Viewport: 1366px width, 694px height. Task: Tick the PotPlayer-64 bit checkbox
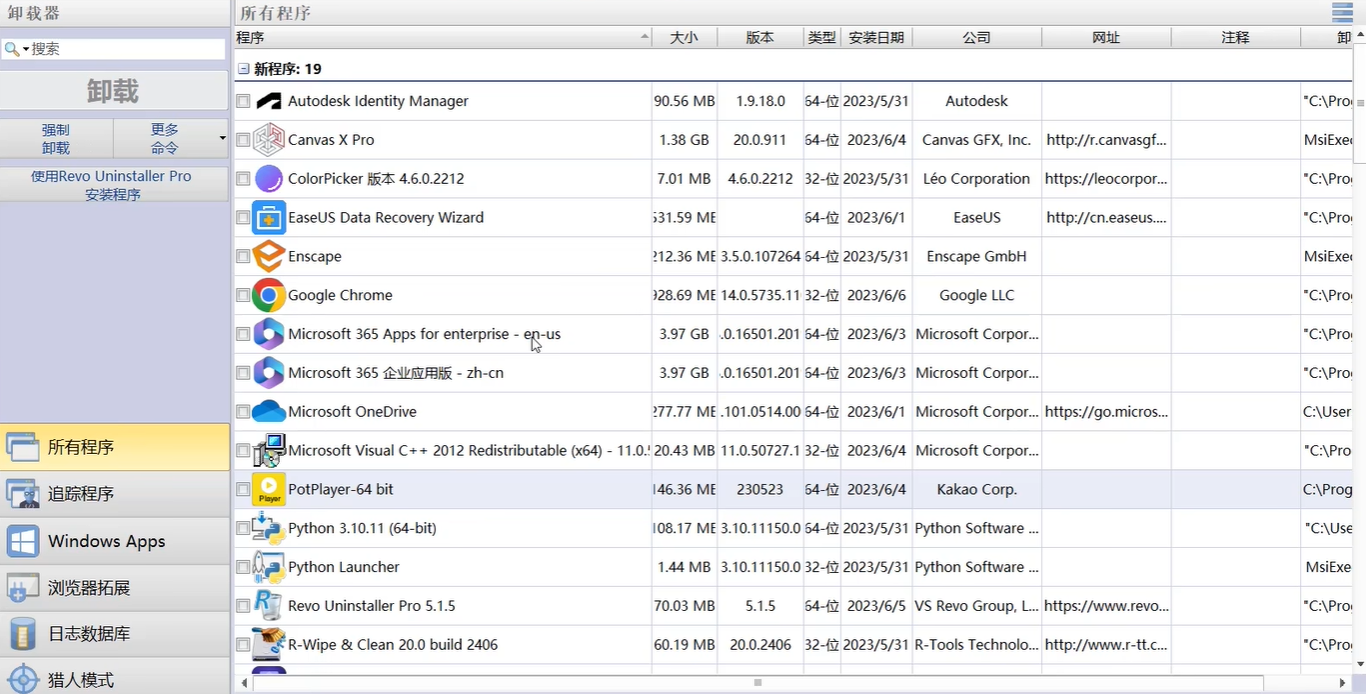(243, 489)
